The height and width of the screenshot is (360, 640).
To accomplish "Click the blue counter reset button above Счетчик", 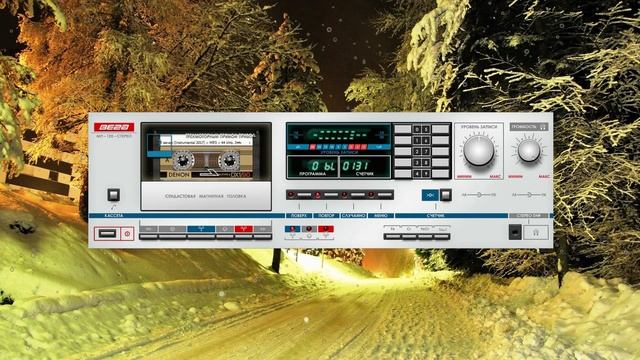I will click(430, 195).
